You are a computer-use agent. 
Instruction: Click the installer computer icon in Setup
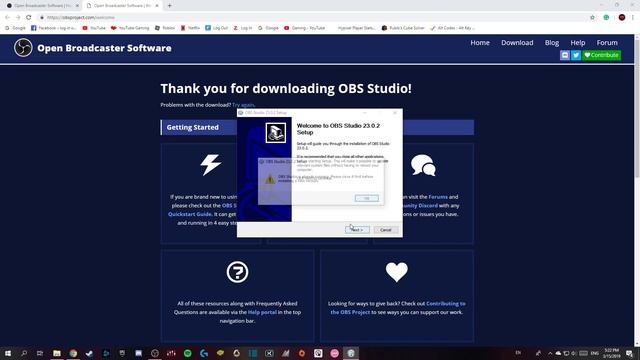tap(276, 133)
